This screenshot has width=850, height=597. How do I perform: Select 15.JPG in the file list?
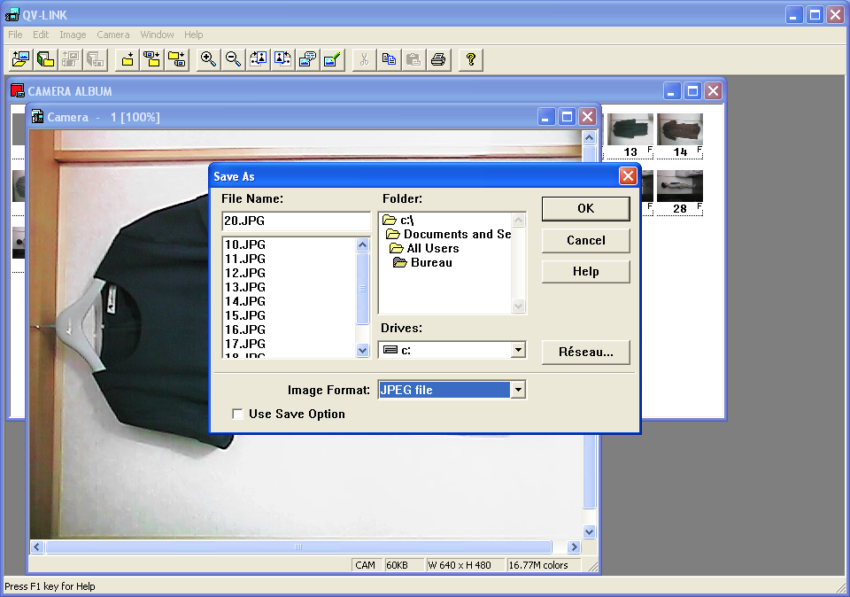245,315
